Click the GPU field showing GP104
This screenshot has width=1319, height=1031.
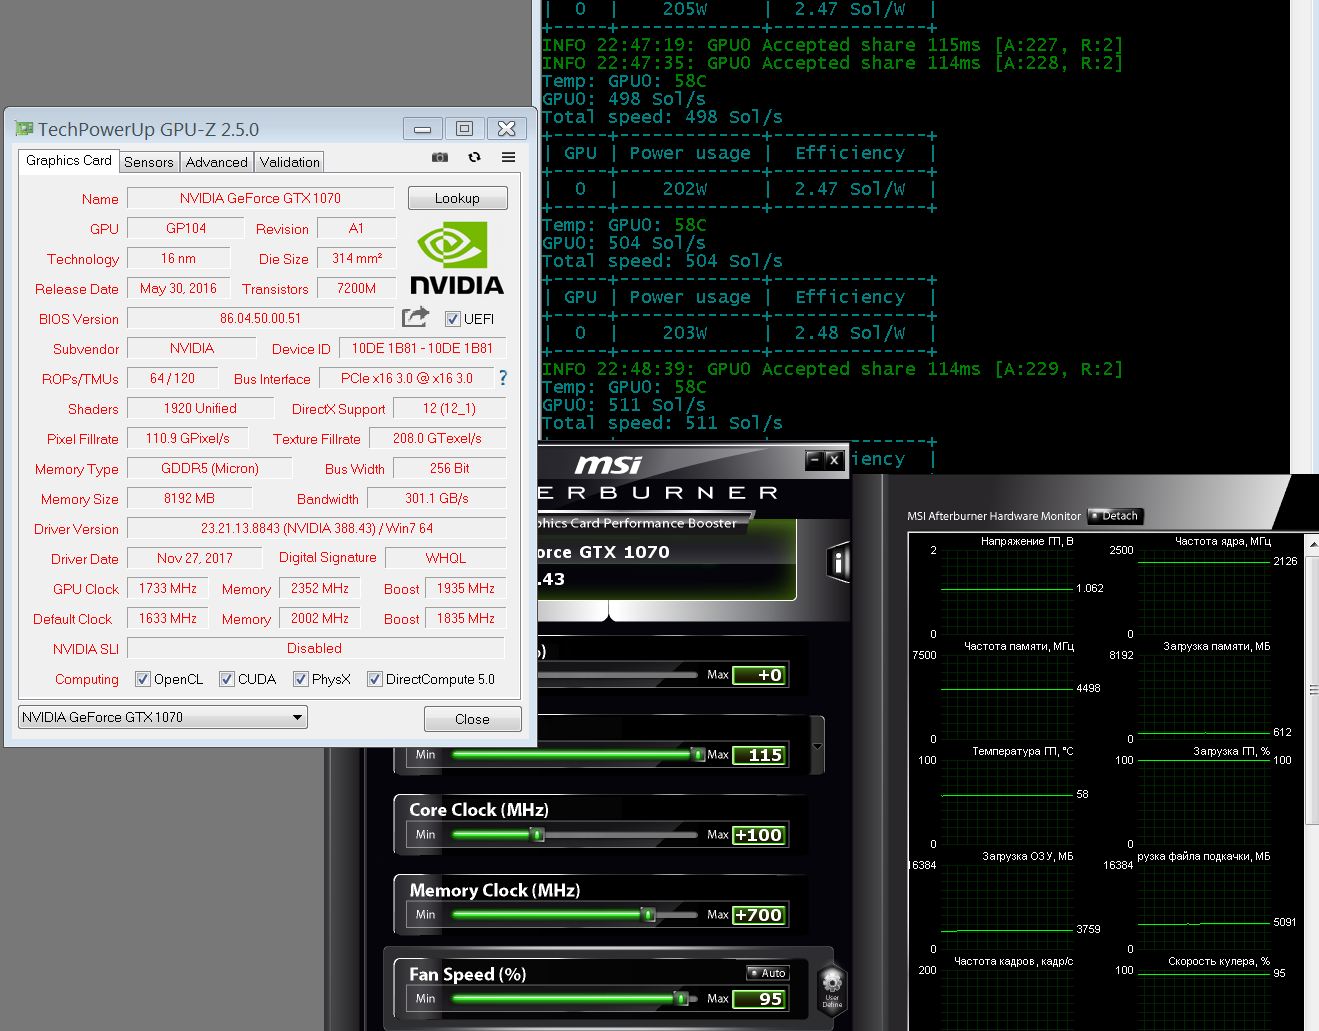click(186, 228)
